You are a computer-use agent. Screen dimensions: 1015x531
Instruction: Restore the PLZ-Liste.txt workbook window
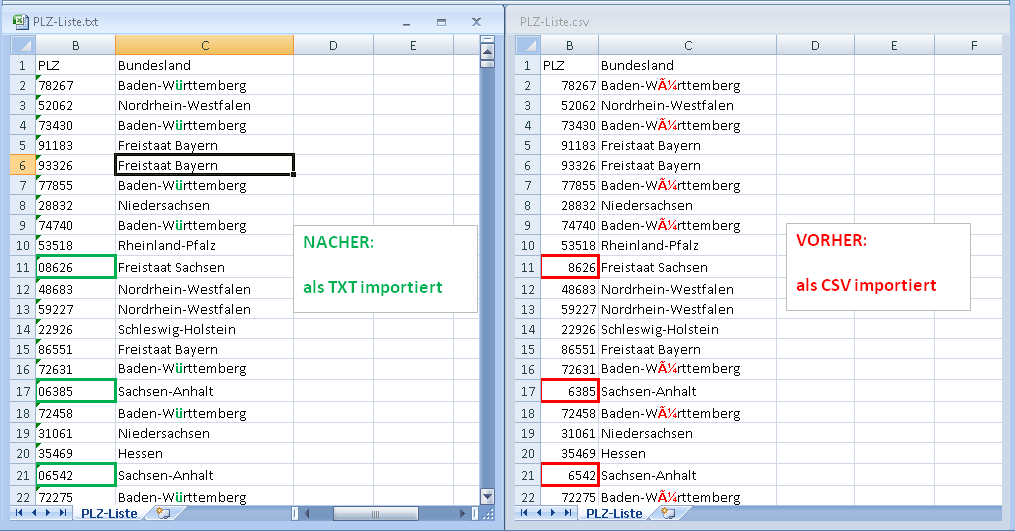pos(441,21)
